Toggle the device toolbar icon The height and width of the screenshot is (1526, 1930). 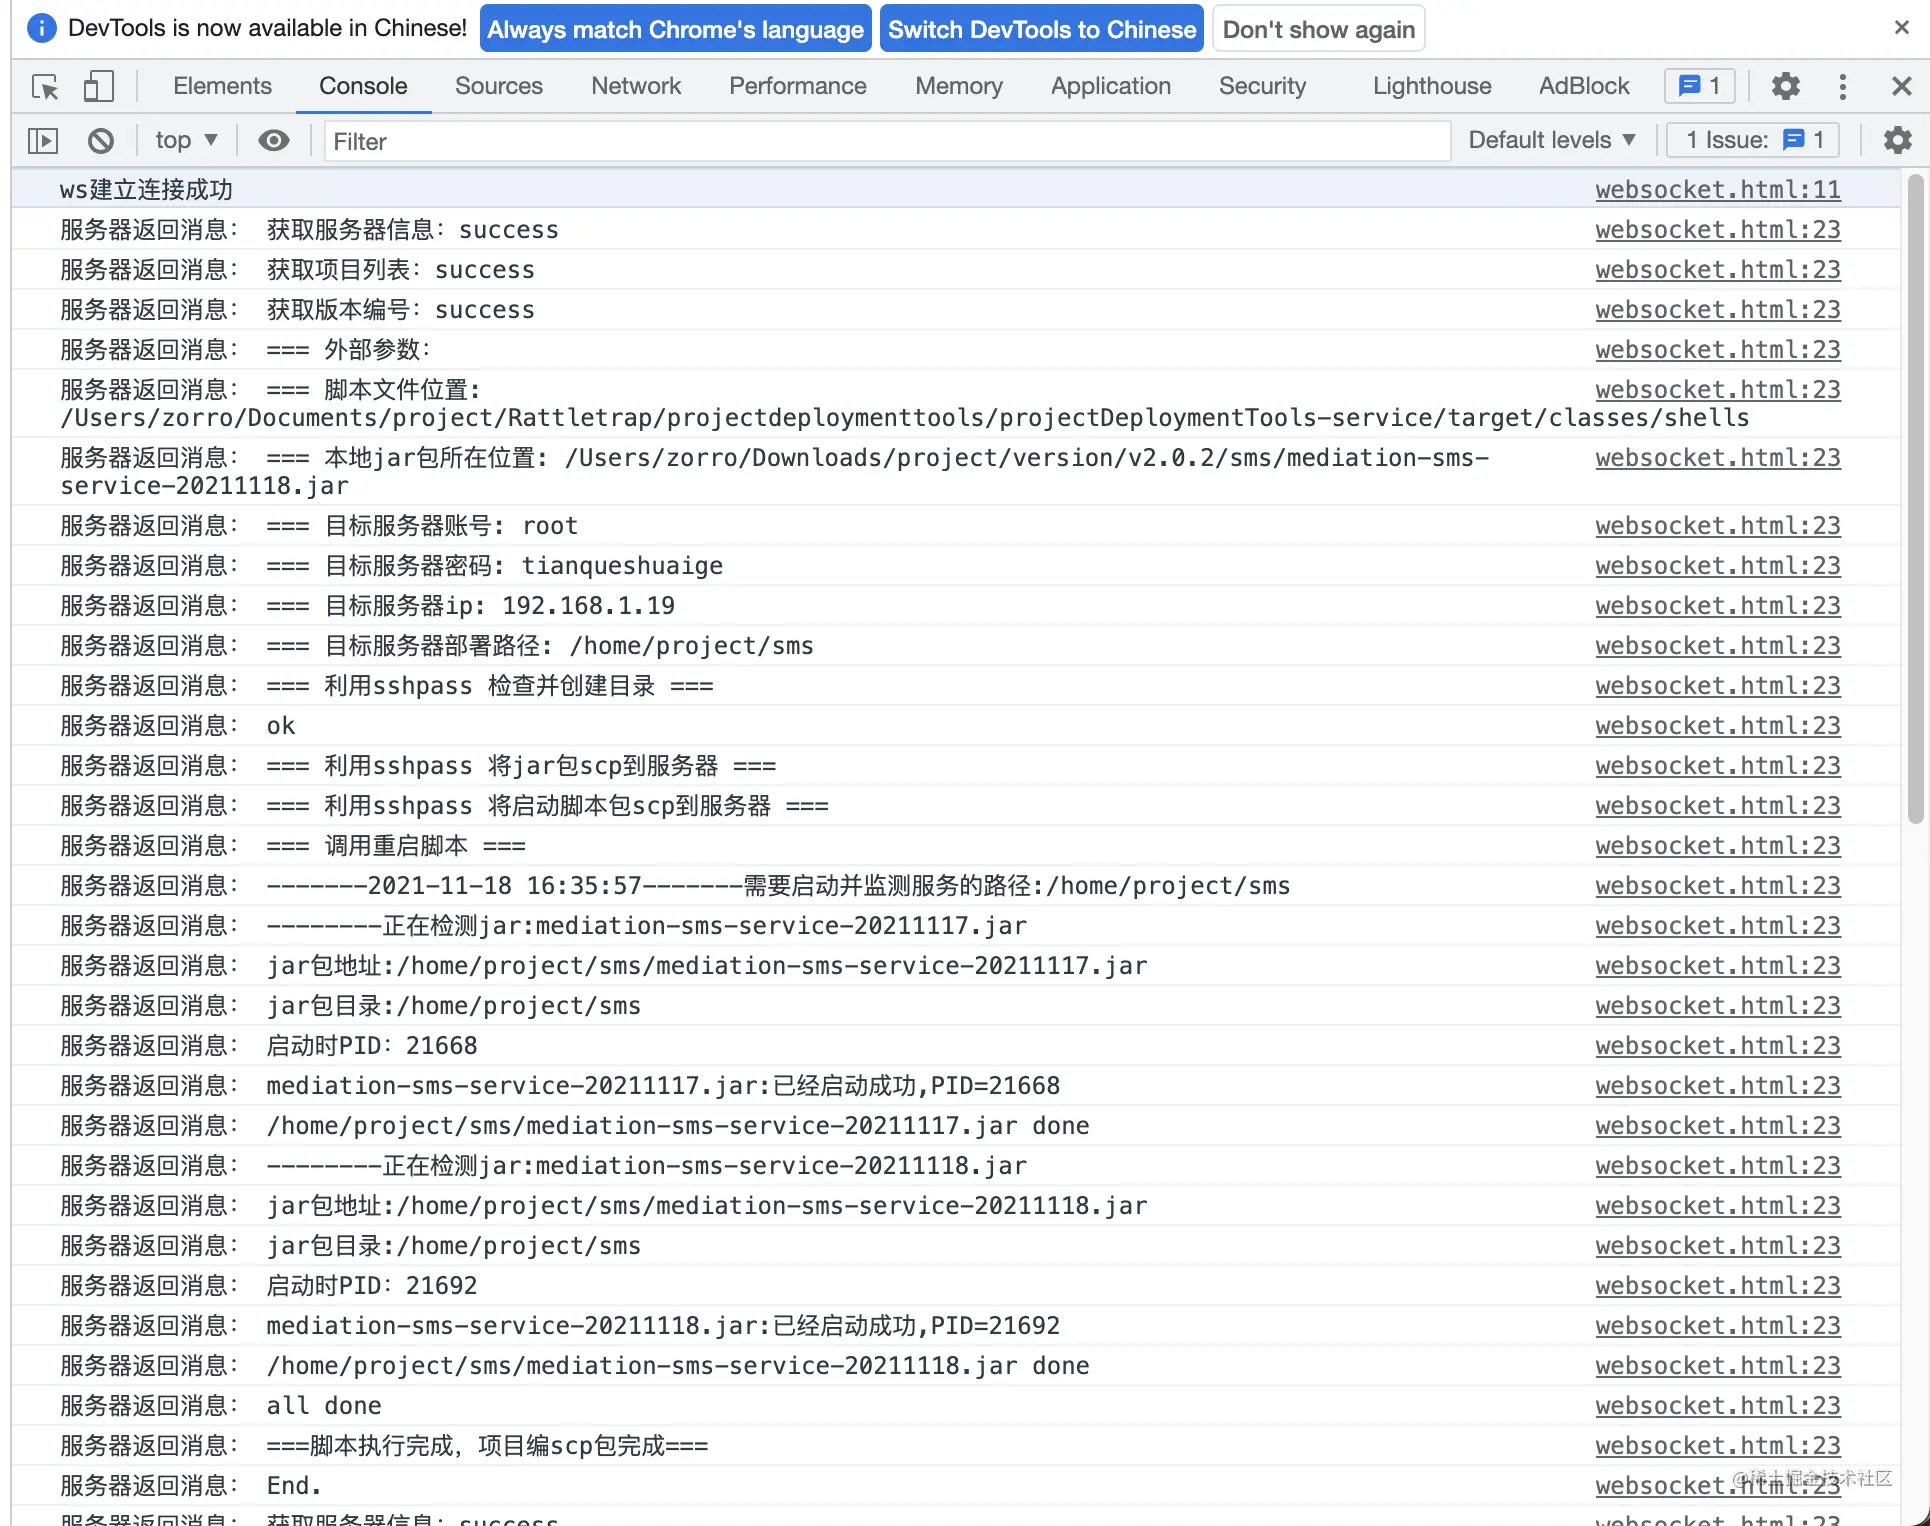coord(98,87)
